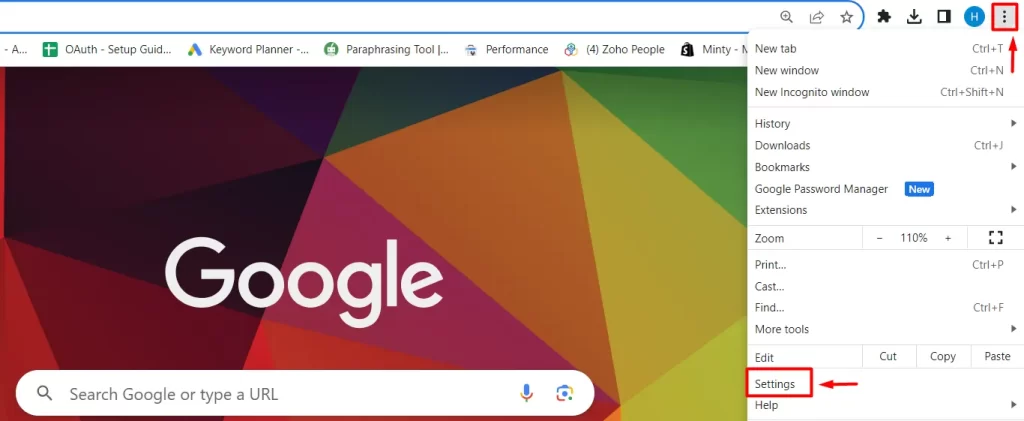Open the profile avatar H

(x=974, y=17)
